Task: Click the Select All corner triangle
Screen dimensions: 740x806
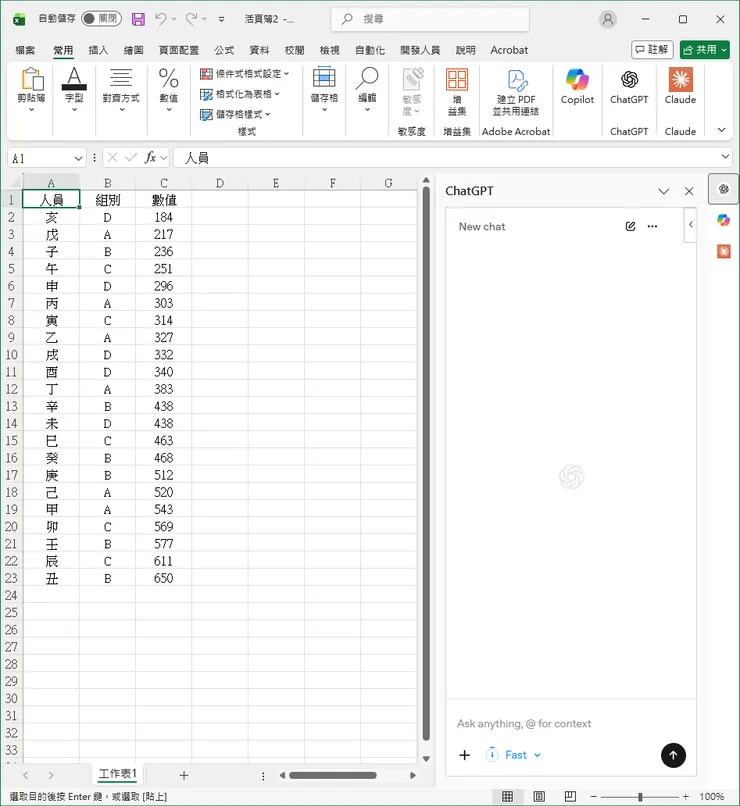Action: (x=13, y=182)
